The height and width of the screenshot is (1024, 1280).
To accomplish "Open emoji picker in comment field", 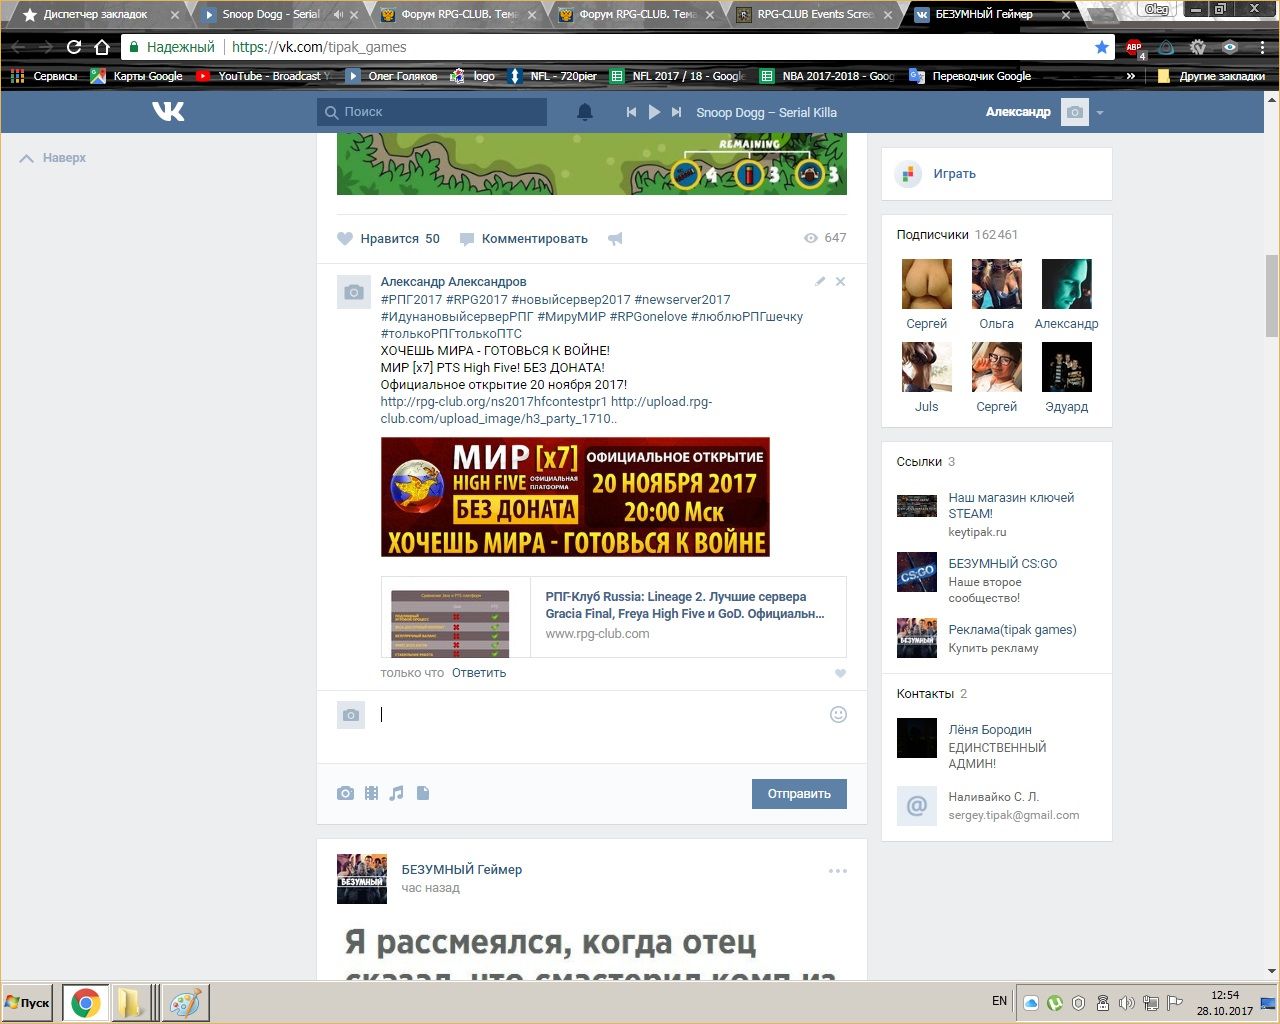I will (838, 714).
